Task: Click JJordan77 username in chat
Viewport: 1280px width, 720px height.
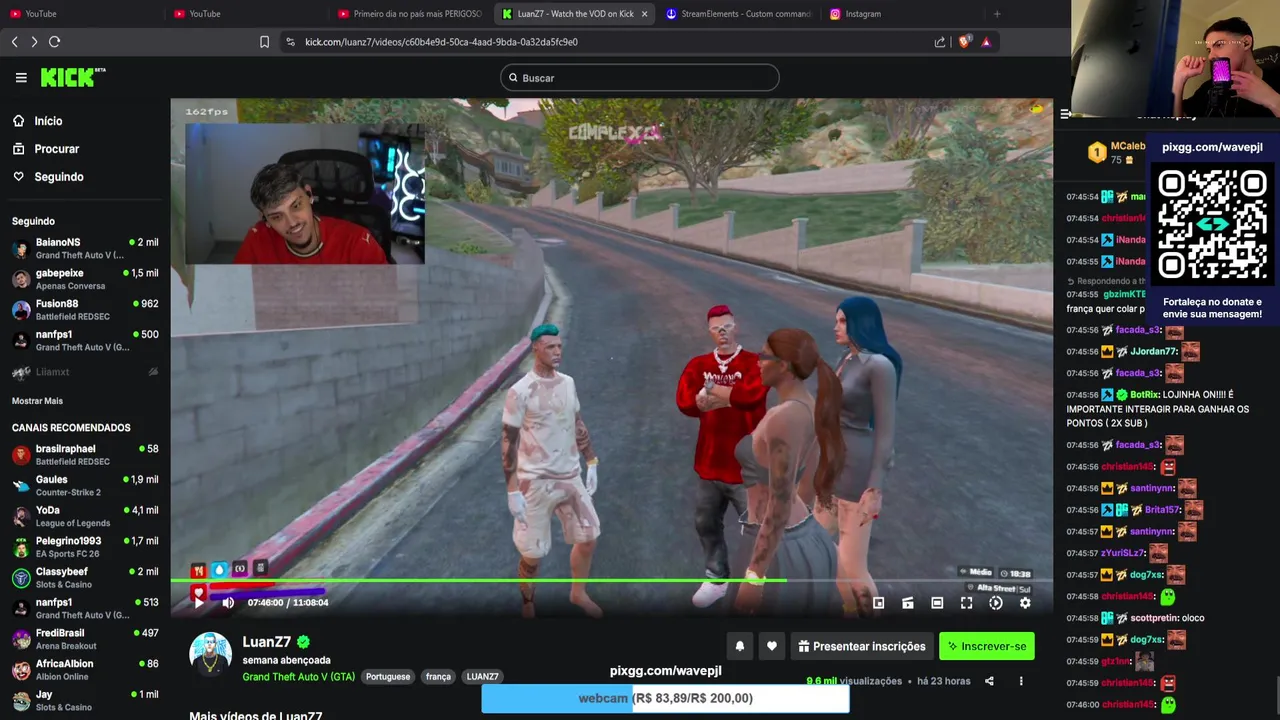Action: coord(1154,352)
